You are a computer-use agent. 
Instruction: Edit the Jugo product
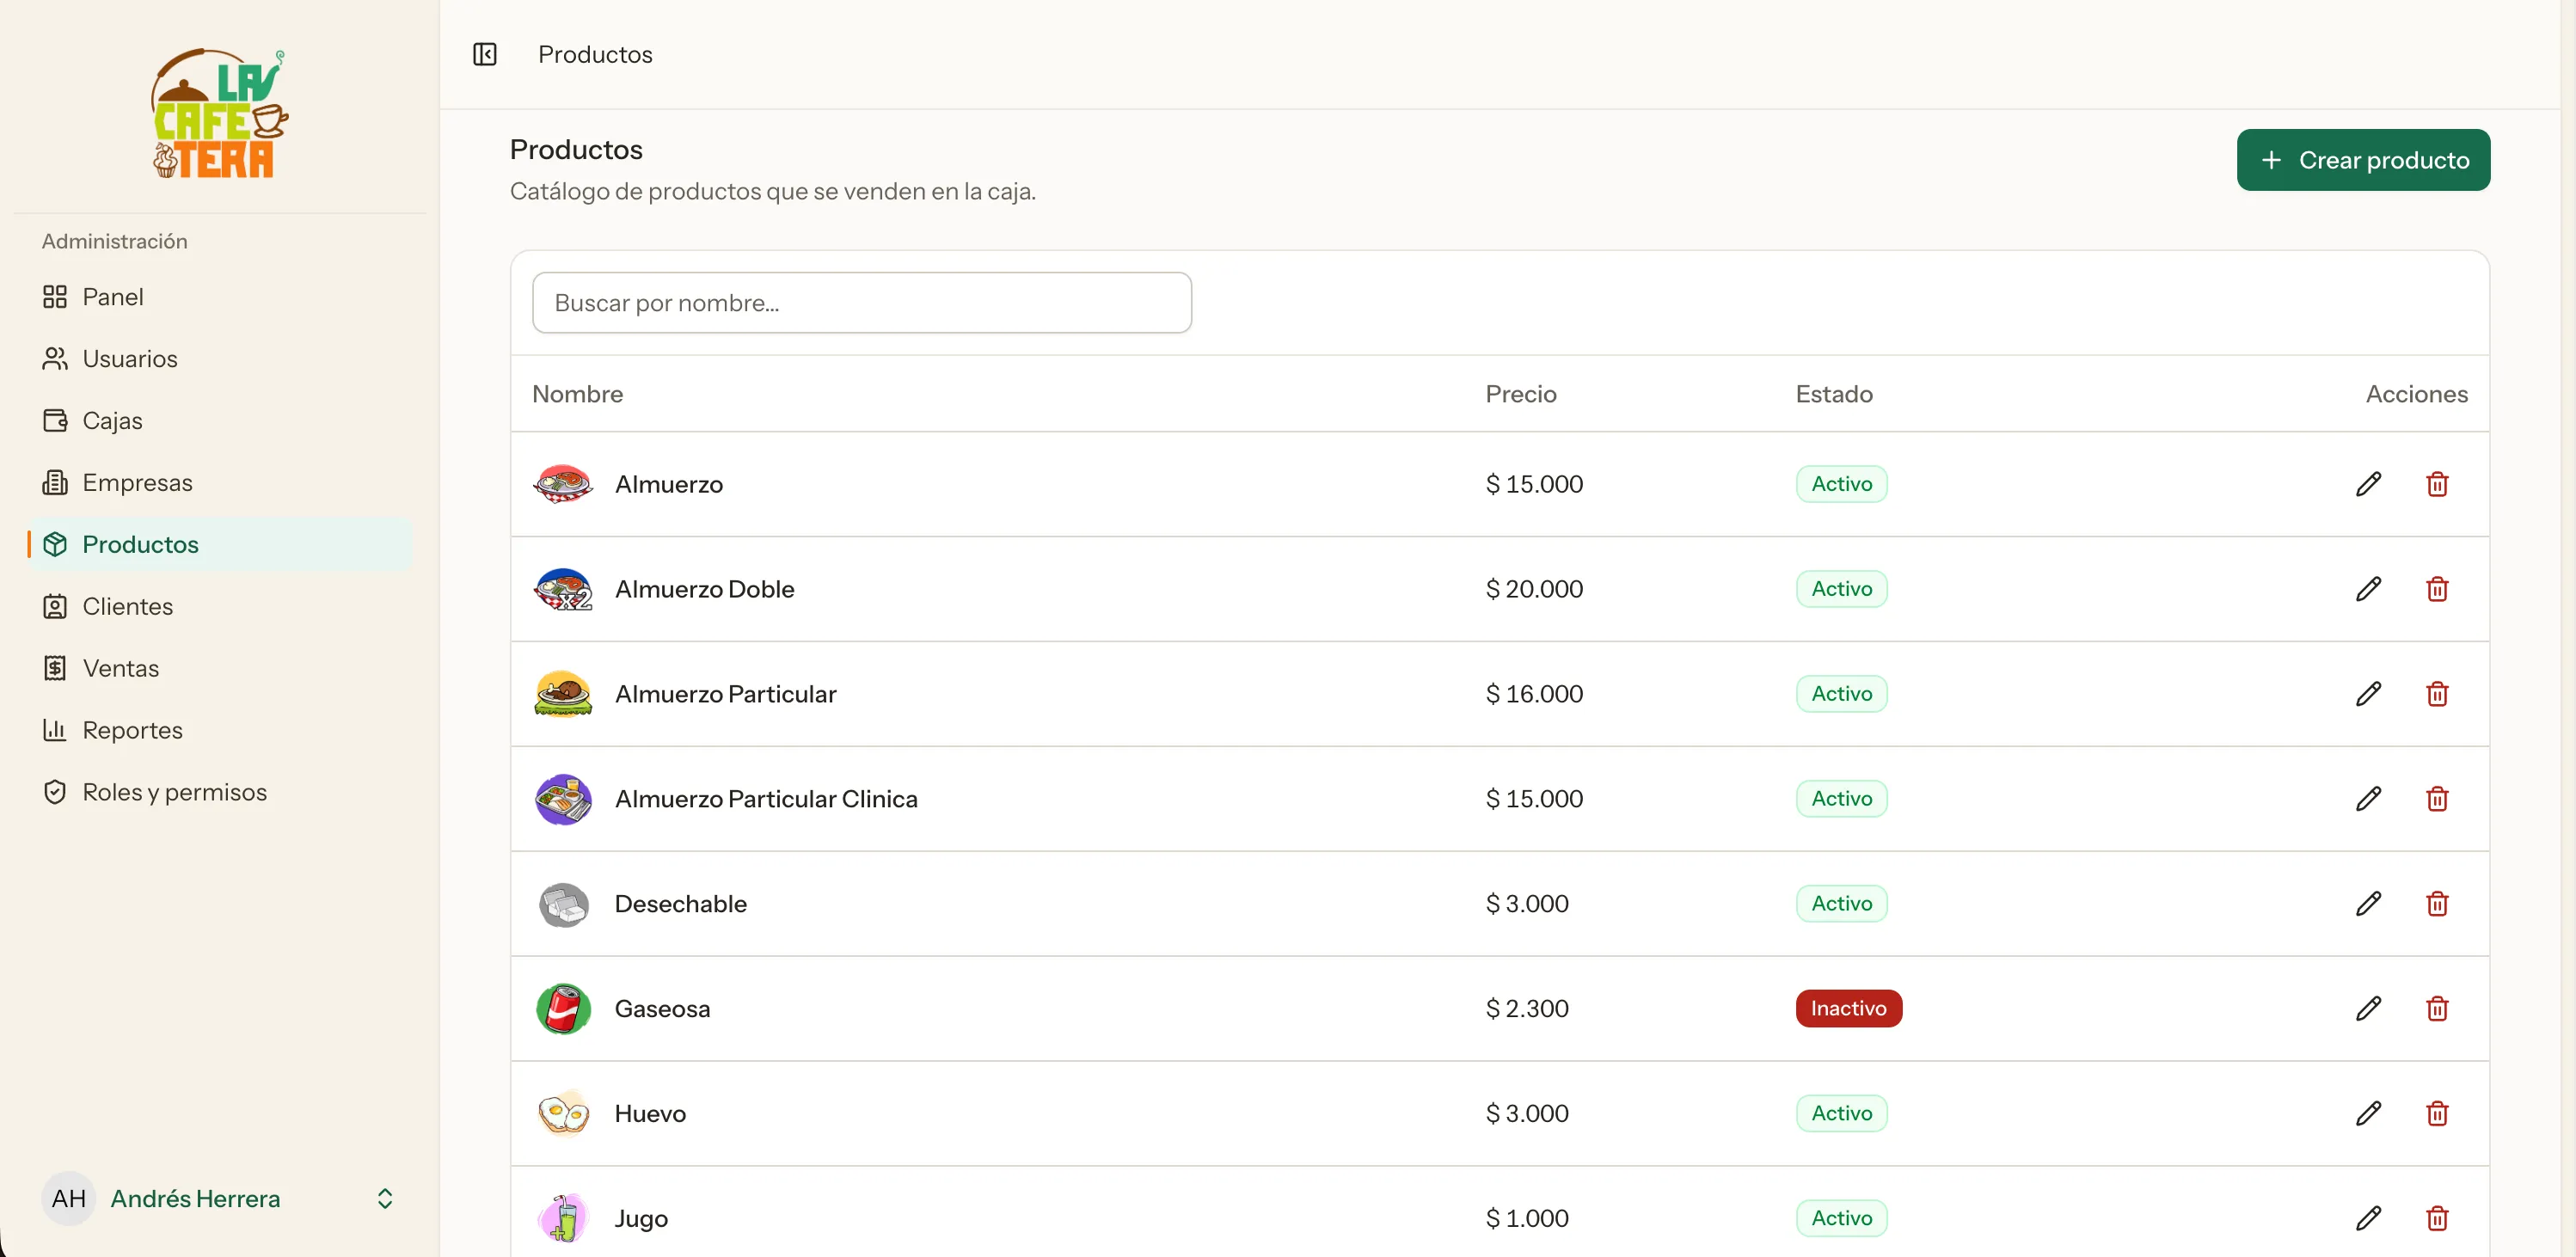(x=2368, y=1218)
